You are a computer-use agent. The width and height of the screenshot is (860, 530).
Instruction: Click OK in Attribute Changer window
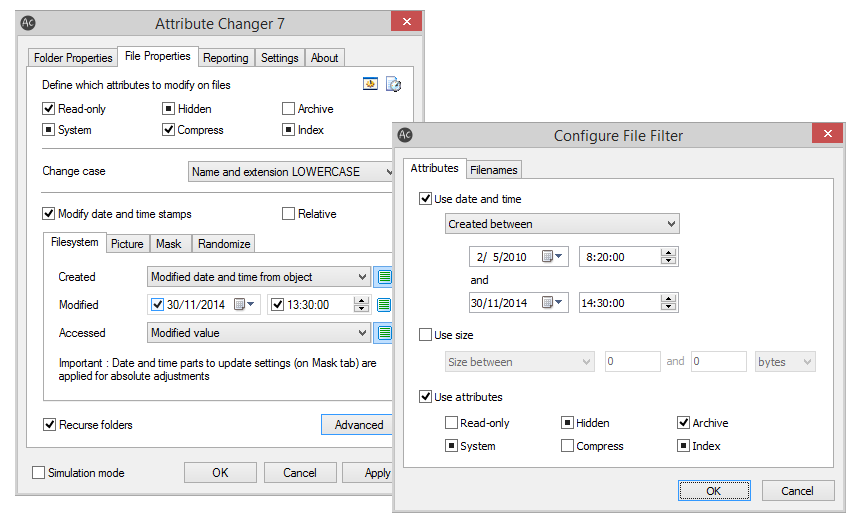coord(220,472)
